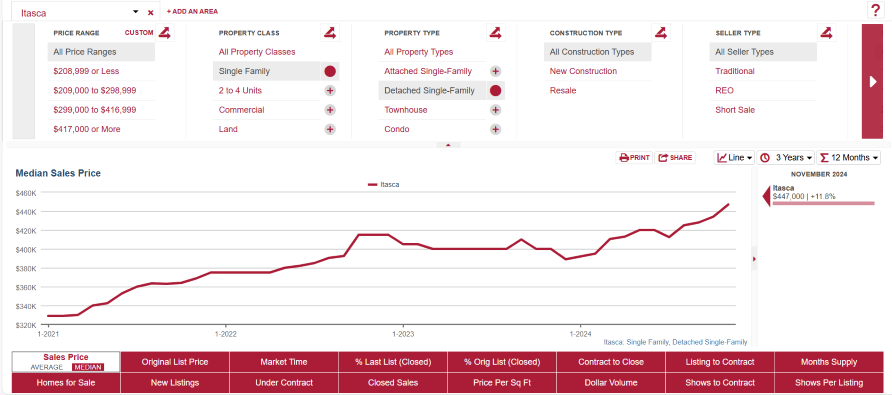
Task: Switch to the Months Supply metric tab
Action: point(828,362)
